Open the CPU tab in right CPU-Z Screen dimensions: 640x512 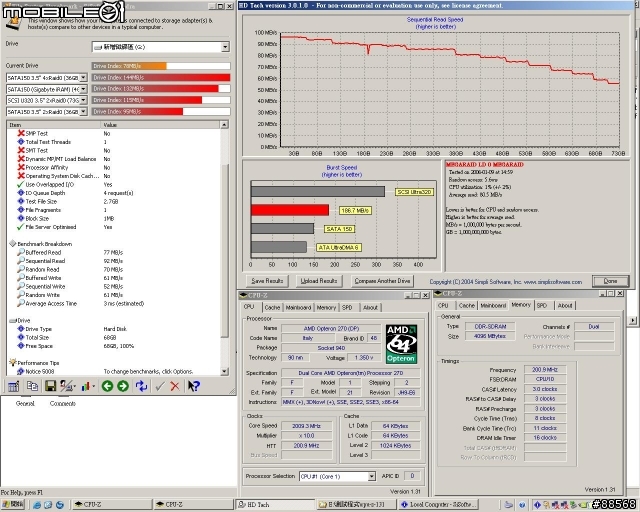pos(443,305)
